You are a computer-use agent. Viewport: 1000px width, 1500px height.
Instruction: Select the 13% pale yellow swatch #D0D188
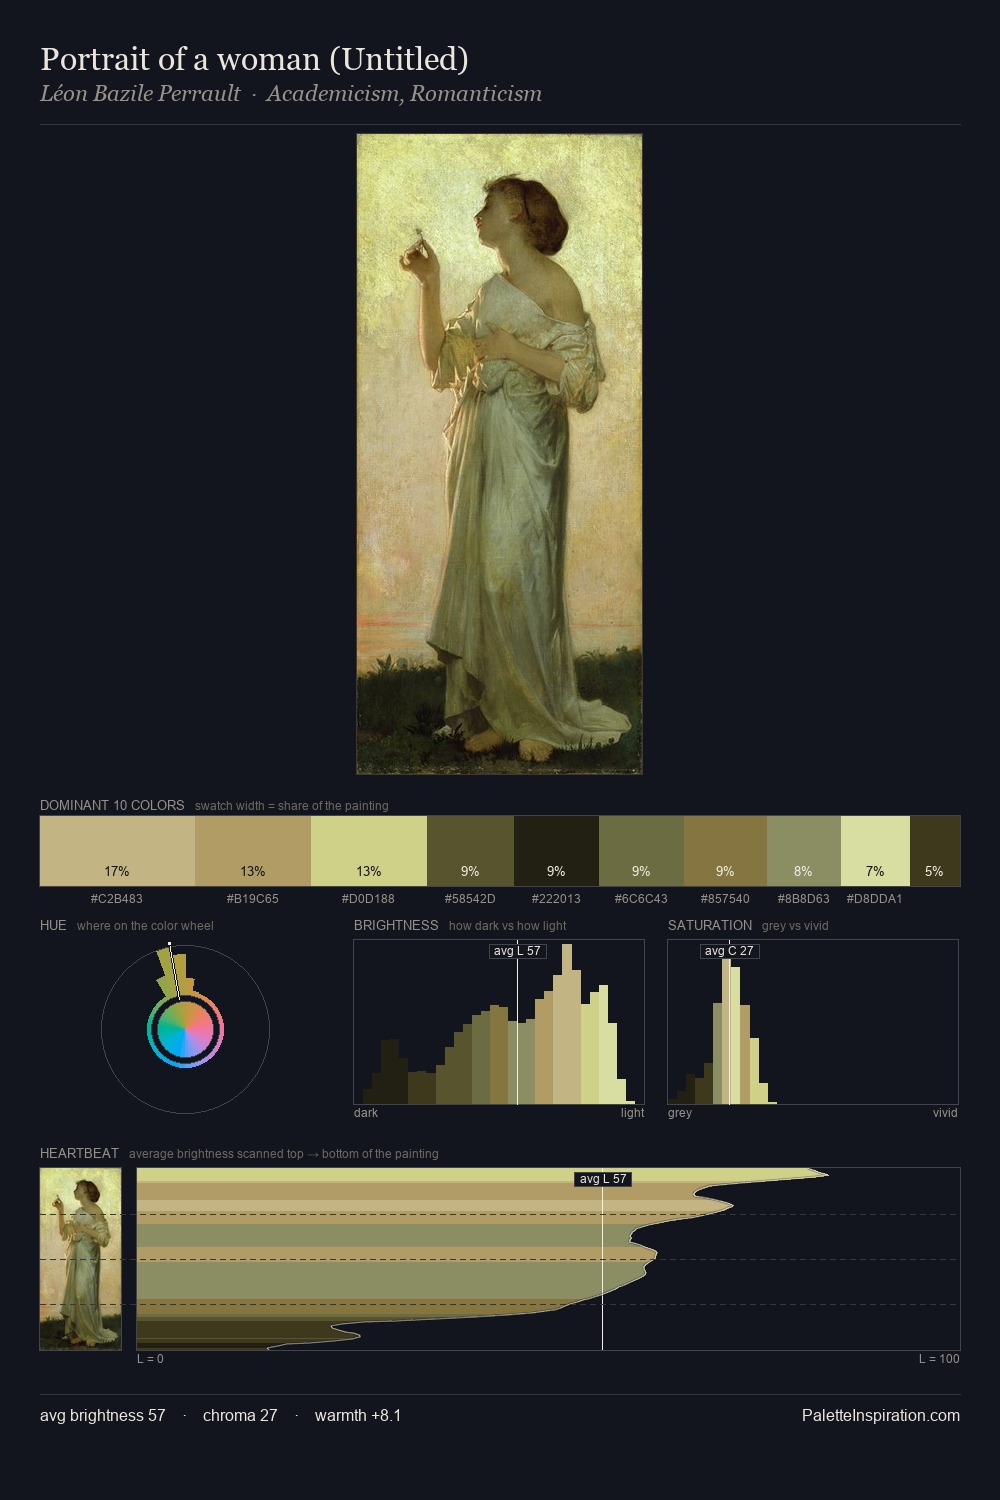pyautogui.click(x=369, y=851)
